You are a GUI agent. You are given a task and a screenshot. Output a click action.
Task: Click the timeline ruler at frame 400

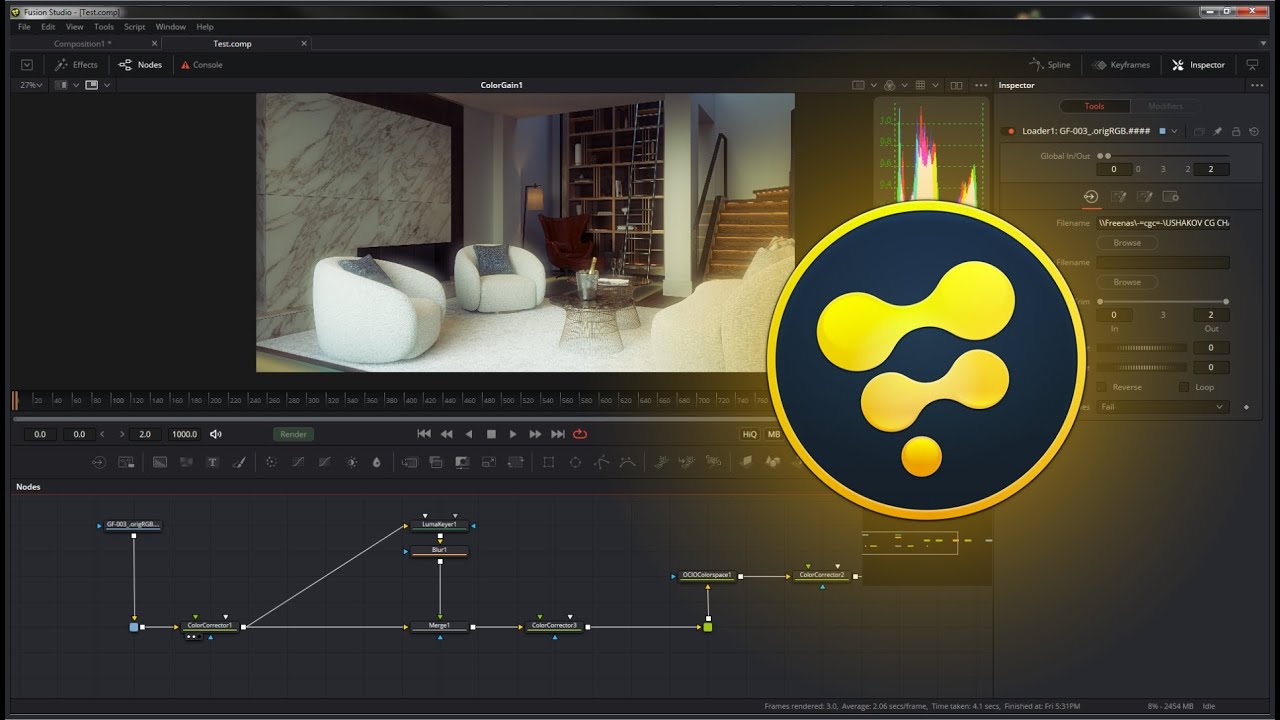pos(412,400)
